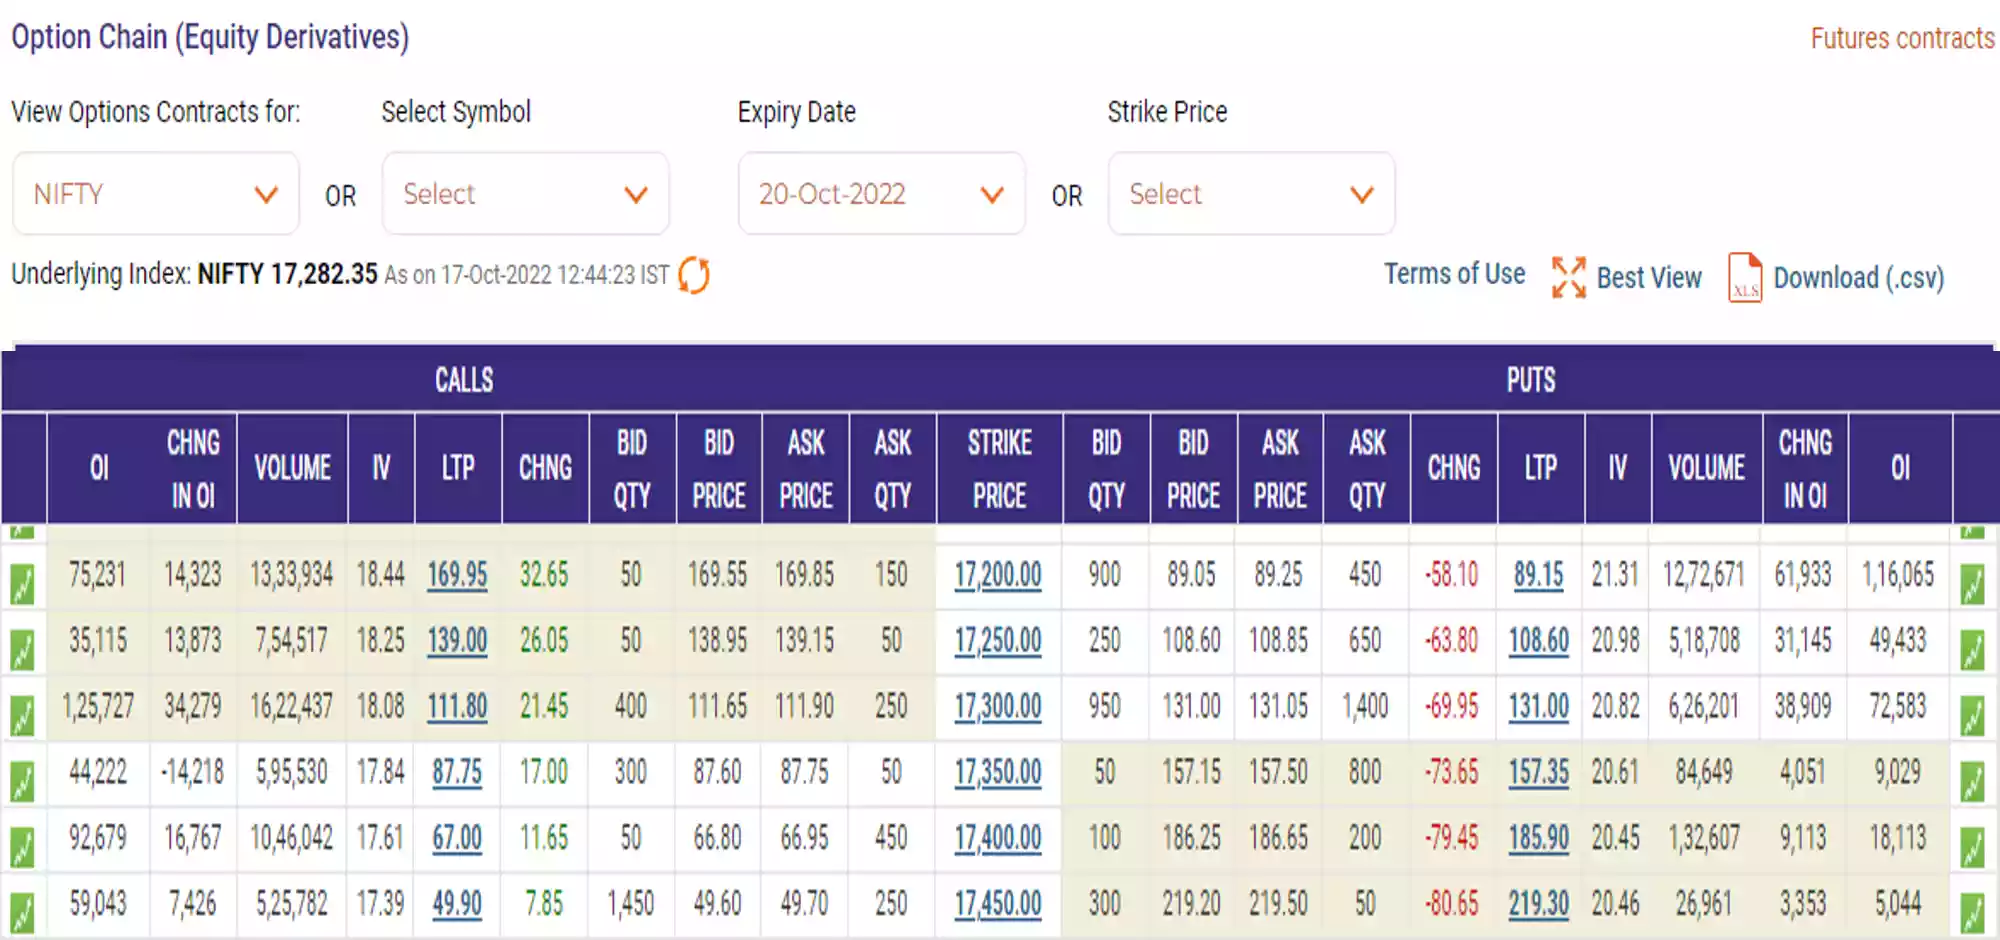Open the Select Symbol dropdown
2000x940 pixels.
point(526,194)
